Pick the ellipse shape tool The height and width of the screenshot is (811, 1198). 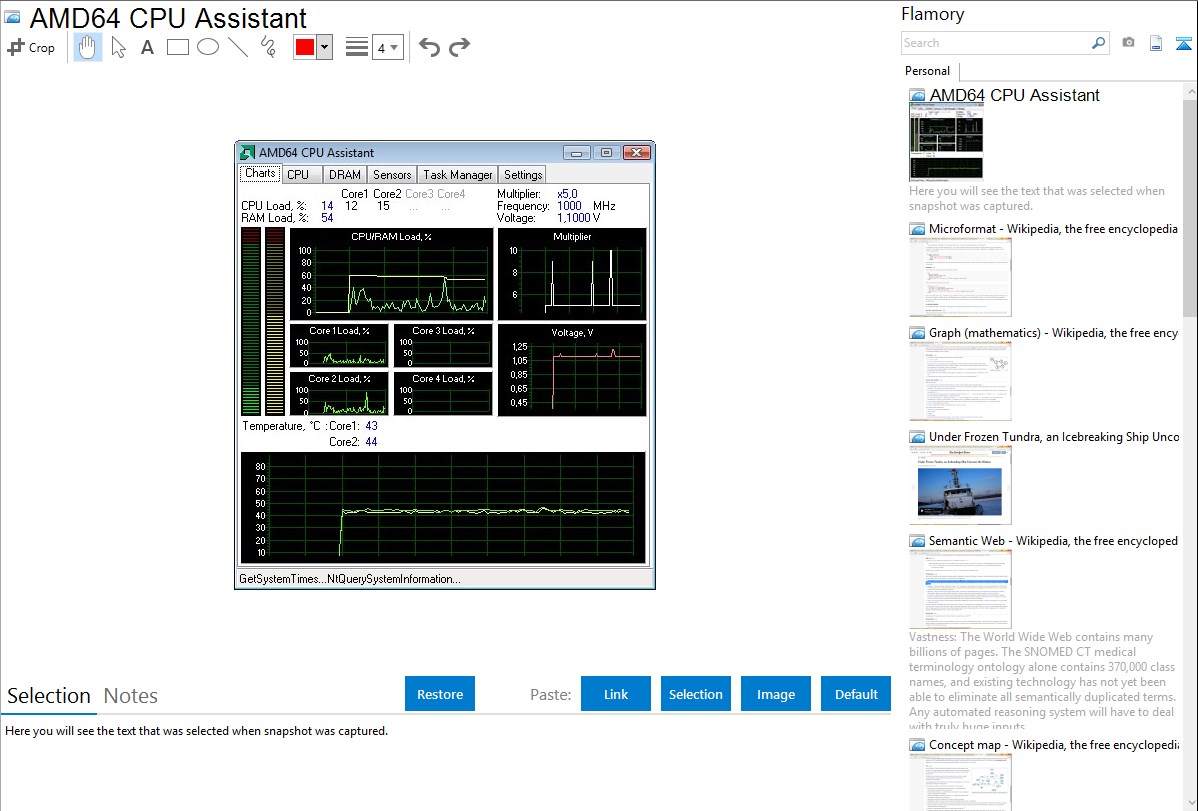point(207,47)
